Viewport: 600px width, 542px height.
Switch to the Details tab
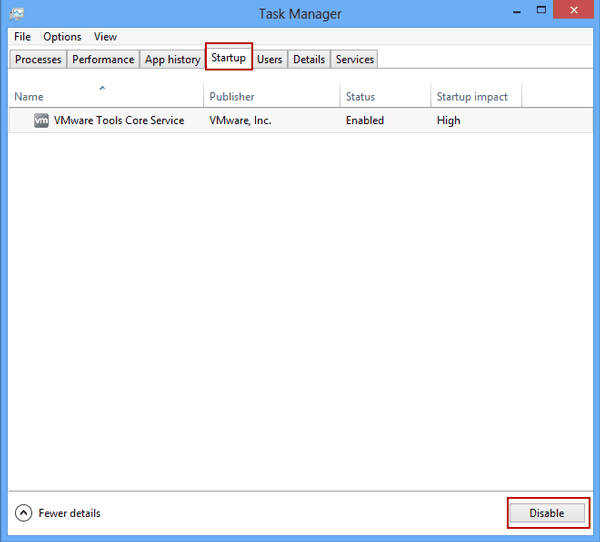(x=309, y=59)
